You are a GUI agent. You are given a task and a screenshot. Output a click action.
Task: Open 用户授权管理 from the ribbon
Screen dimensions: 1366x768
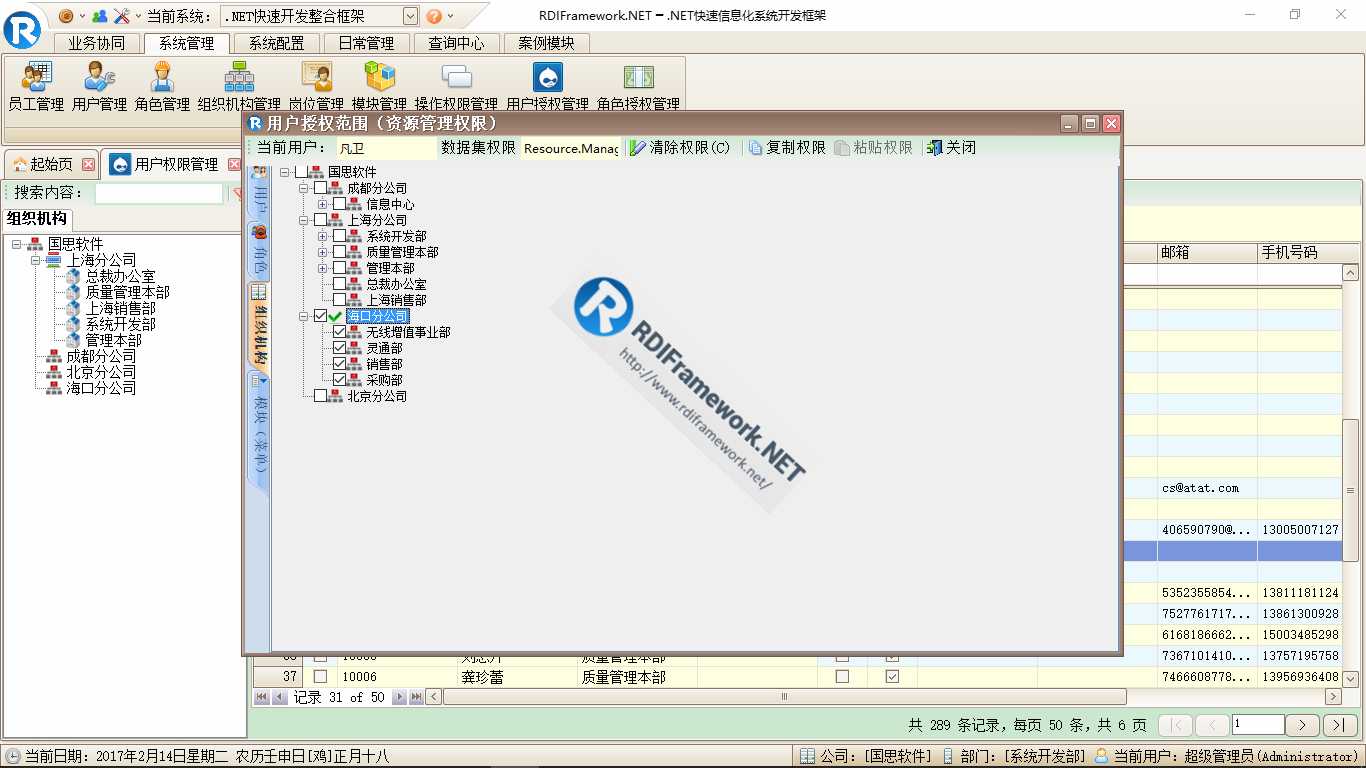(547, 86)
